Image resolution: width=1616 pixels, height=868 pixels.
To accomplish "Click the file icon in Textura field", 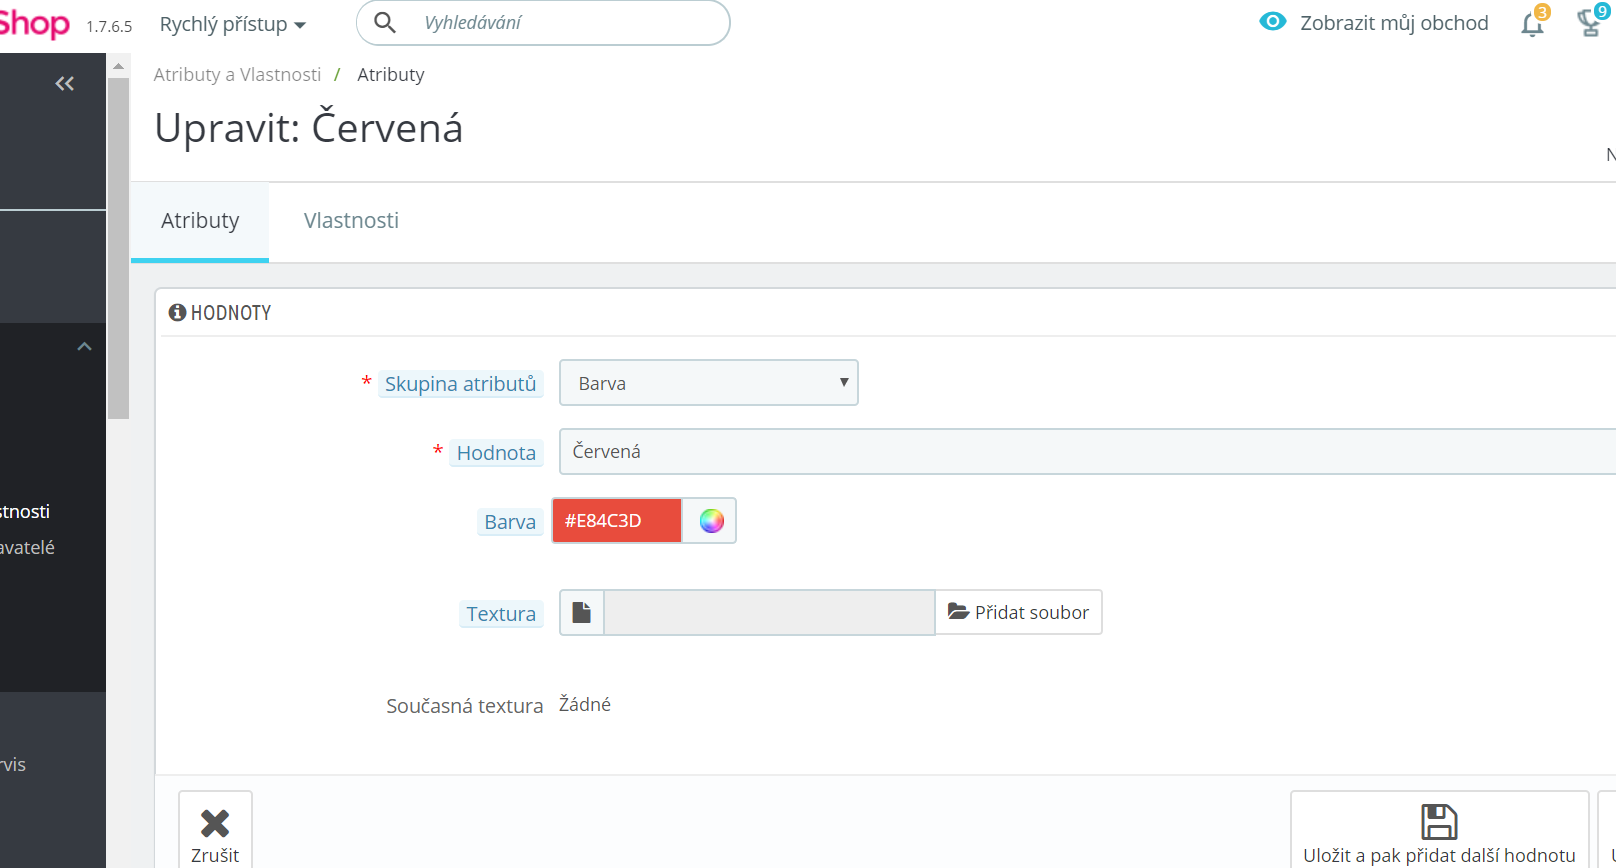I will [x=582, y=612].
